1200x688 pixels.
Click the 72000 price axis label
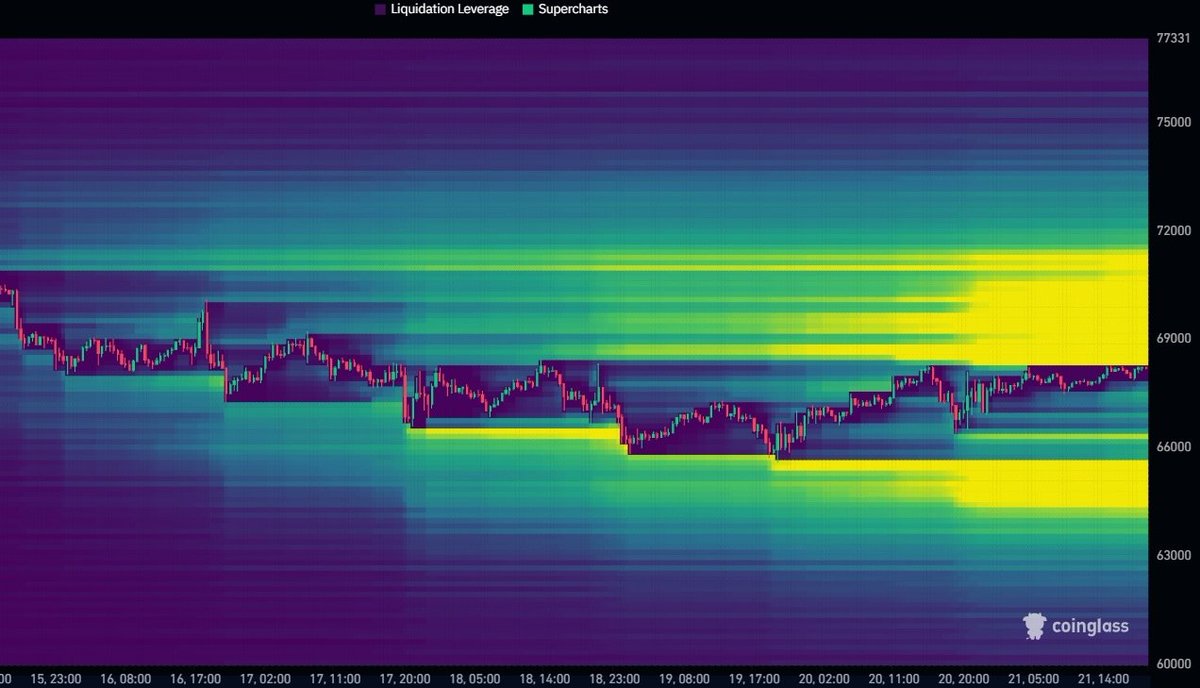[1173, 230]
